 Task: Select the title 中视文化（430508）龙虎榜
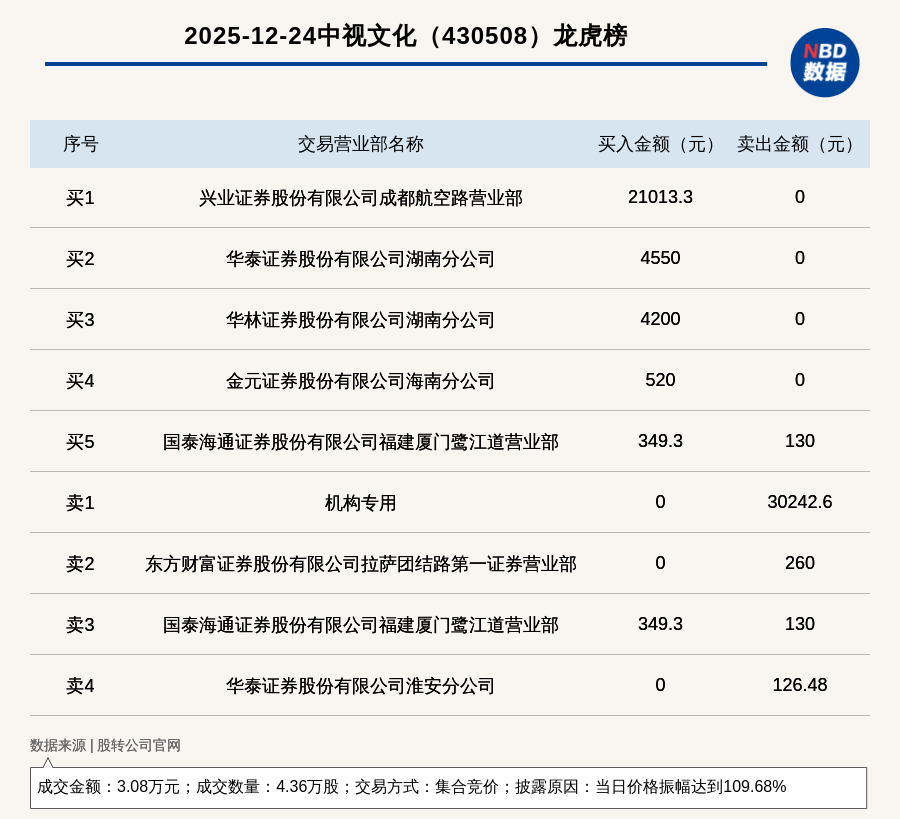pos(405,36)
